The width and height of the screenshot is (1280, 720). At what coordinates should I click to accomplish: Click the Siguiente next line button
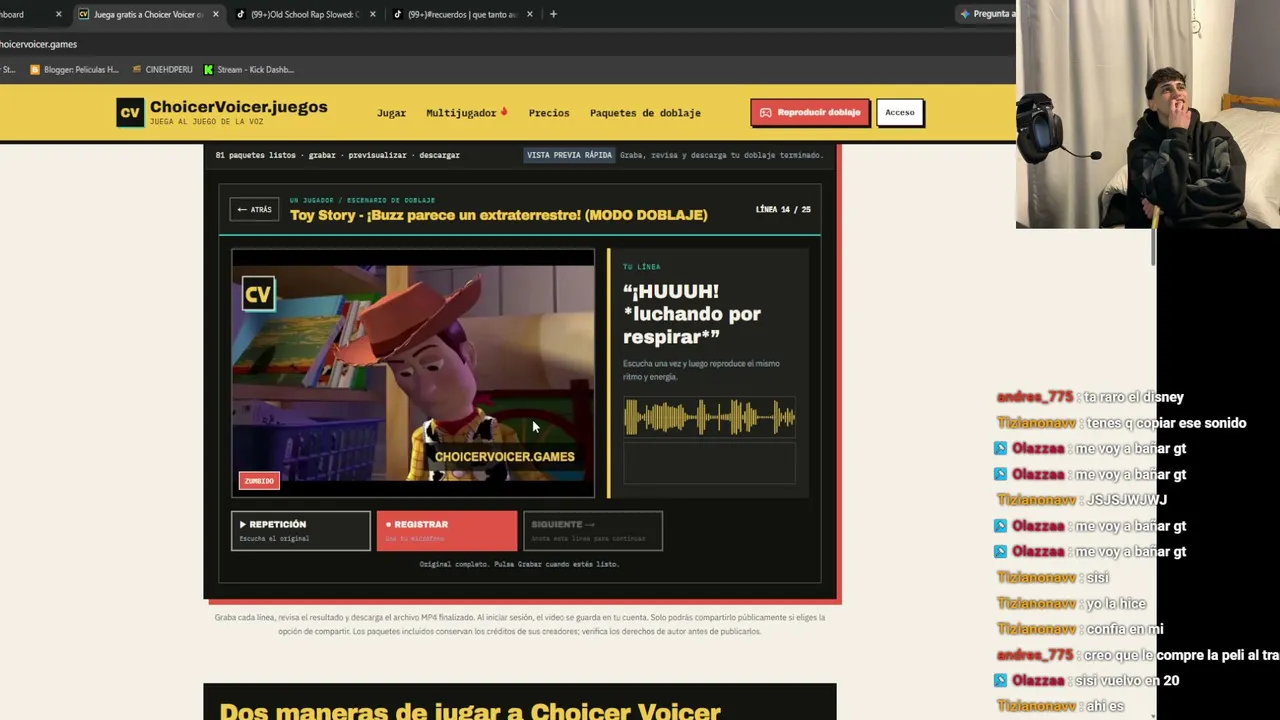pos(592,530)
